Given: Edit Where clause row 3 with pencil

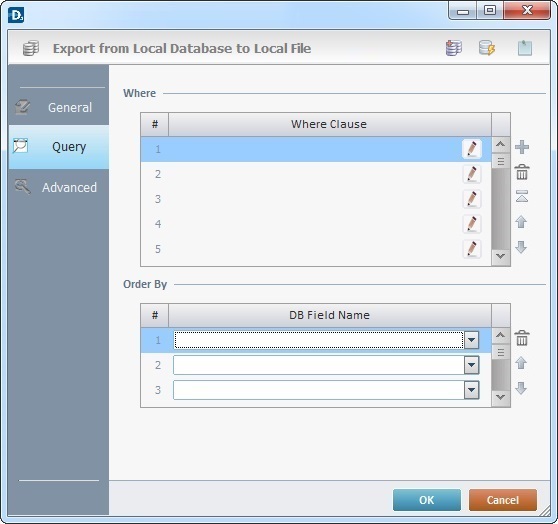Looking at the screenshot, I should (x=472, y=199).
